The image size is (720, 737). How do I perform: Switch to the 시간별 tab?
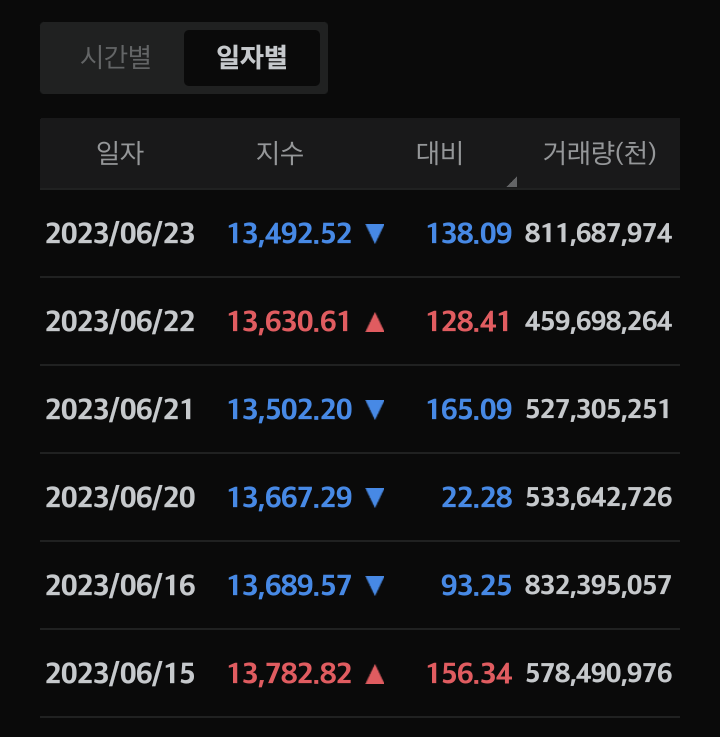pyautogui.click(x=116, y=58)
